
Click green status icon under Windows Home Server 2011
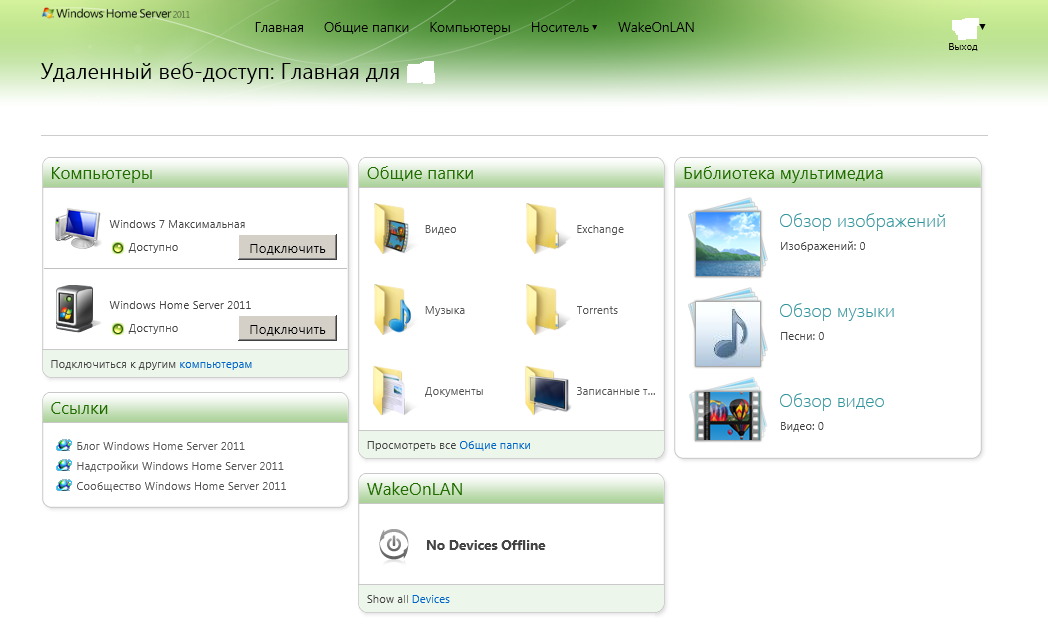(x=118, y=328)
